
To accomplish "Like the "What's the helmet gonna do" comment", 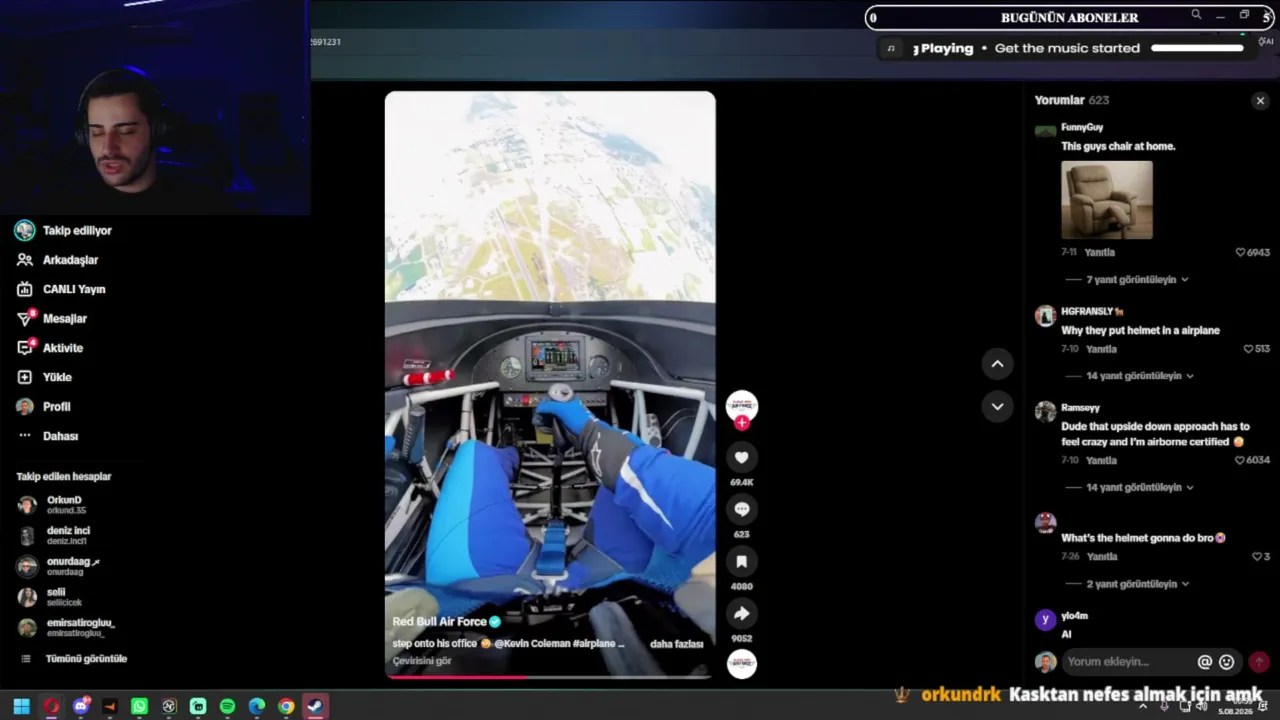I will (x=1257, y=557).
